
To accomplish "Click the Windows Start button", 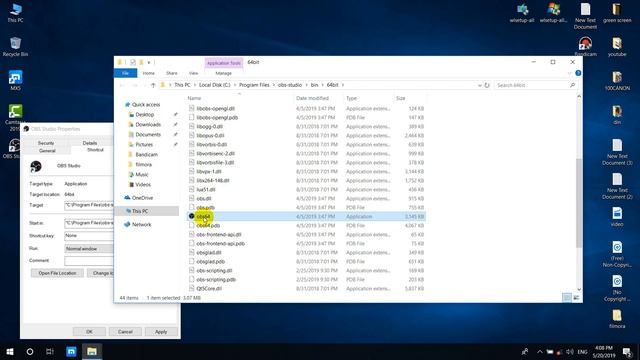I will tap(10, 351).
